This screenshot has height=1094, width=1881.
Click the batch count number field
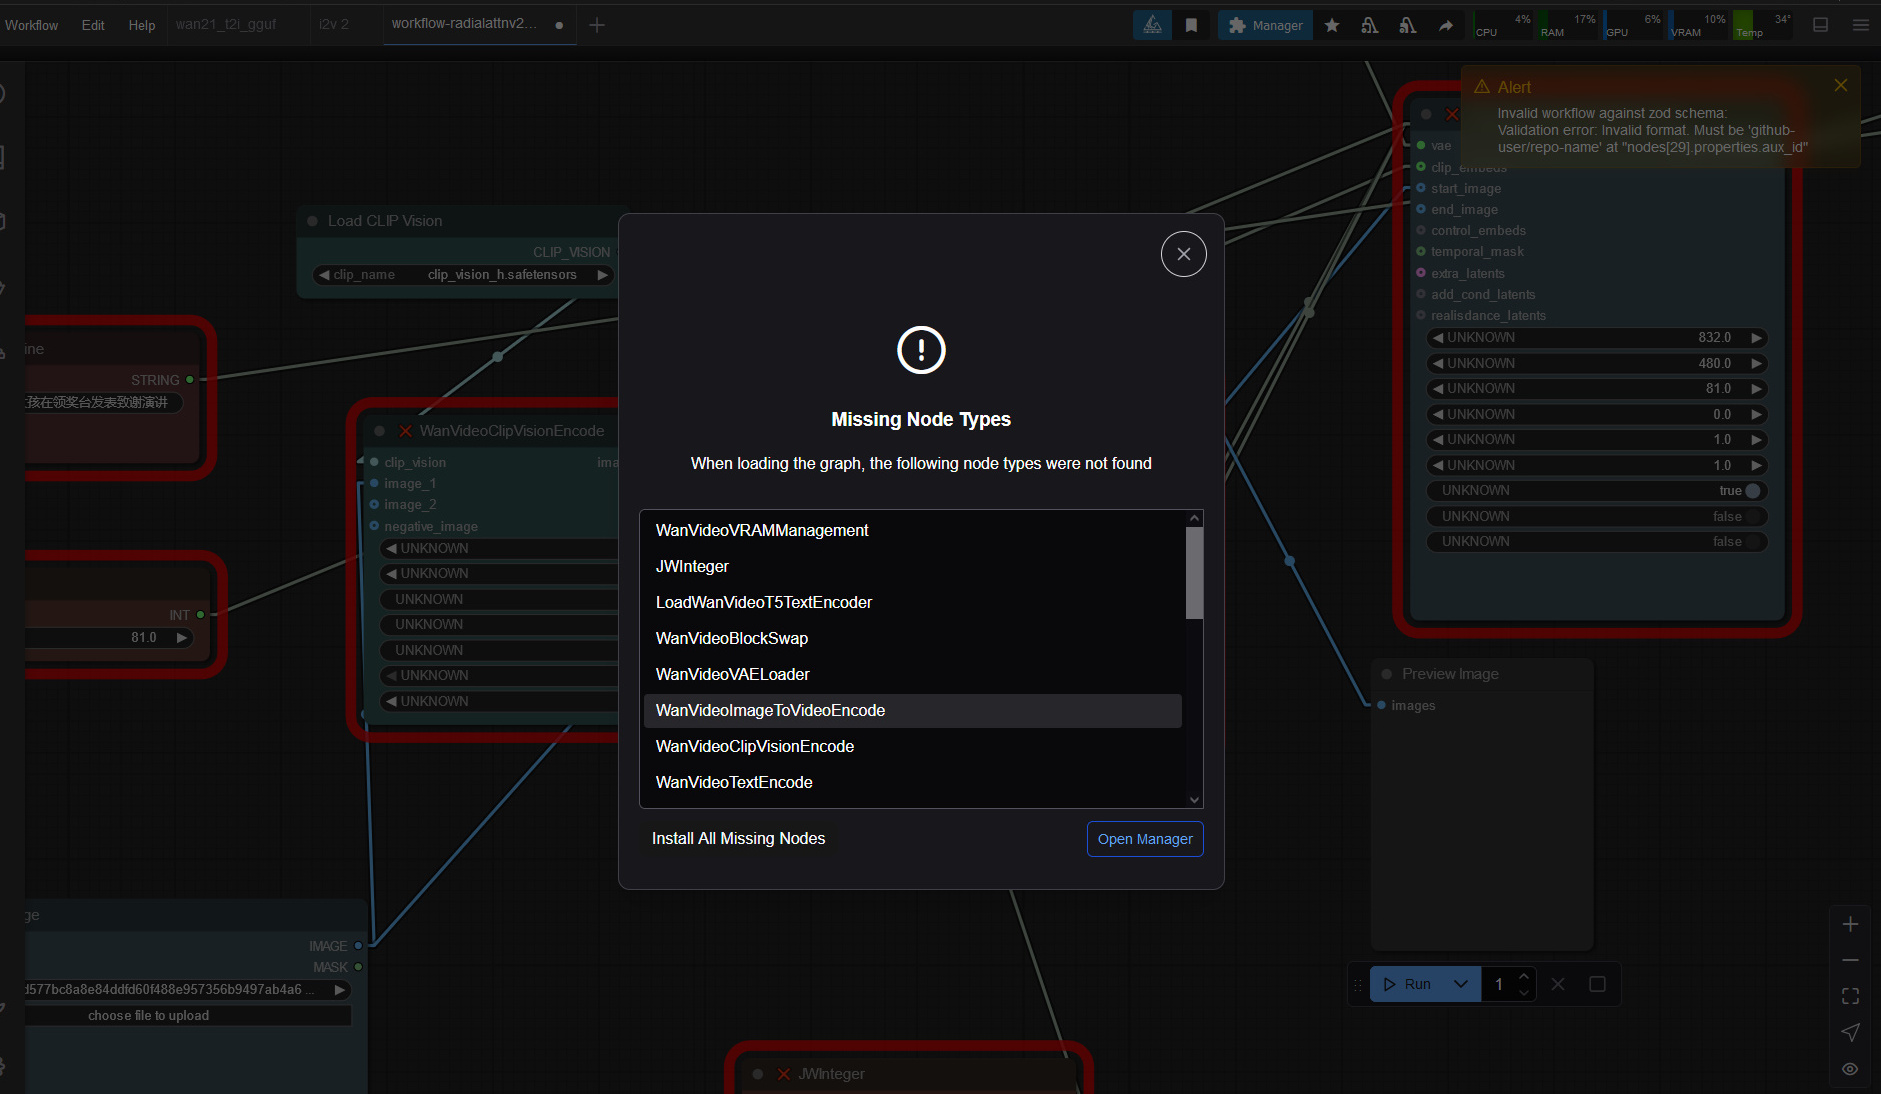click(1499, 984)
